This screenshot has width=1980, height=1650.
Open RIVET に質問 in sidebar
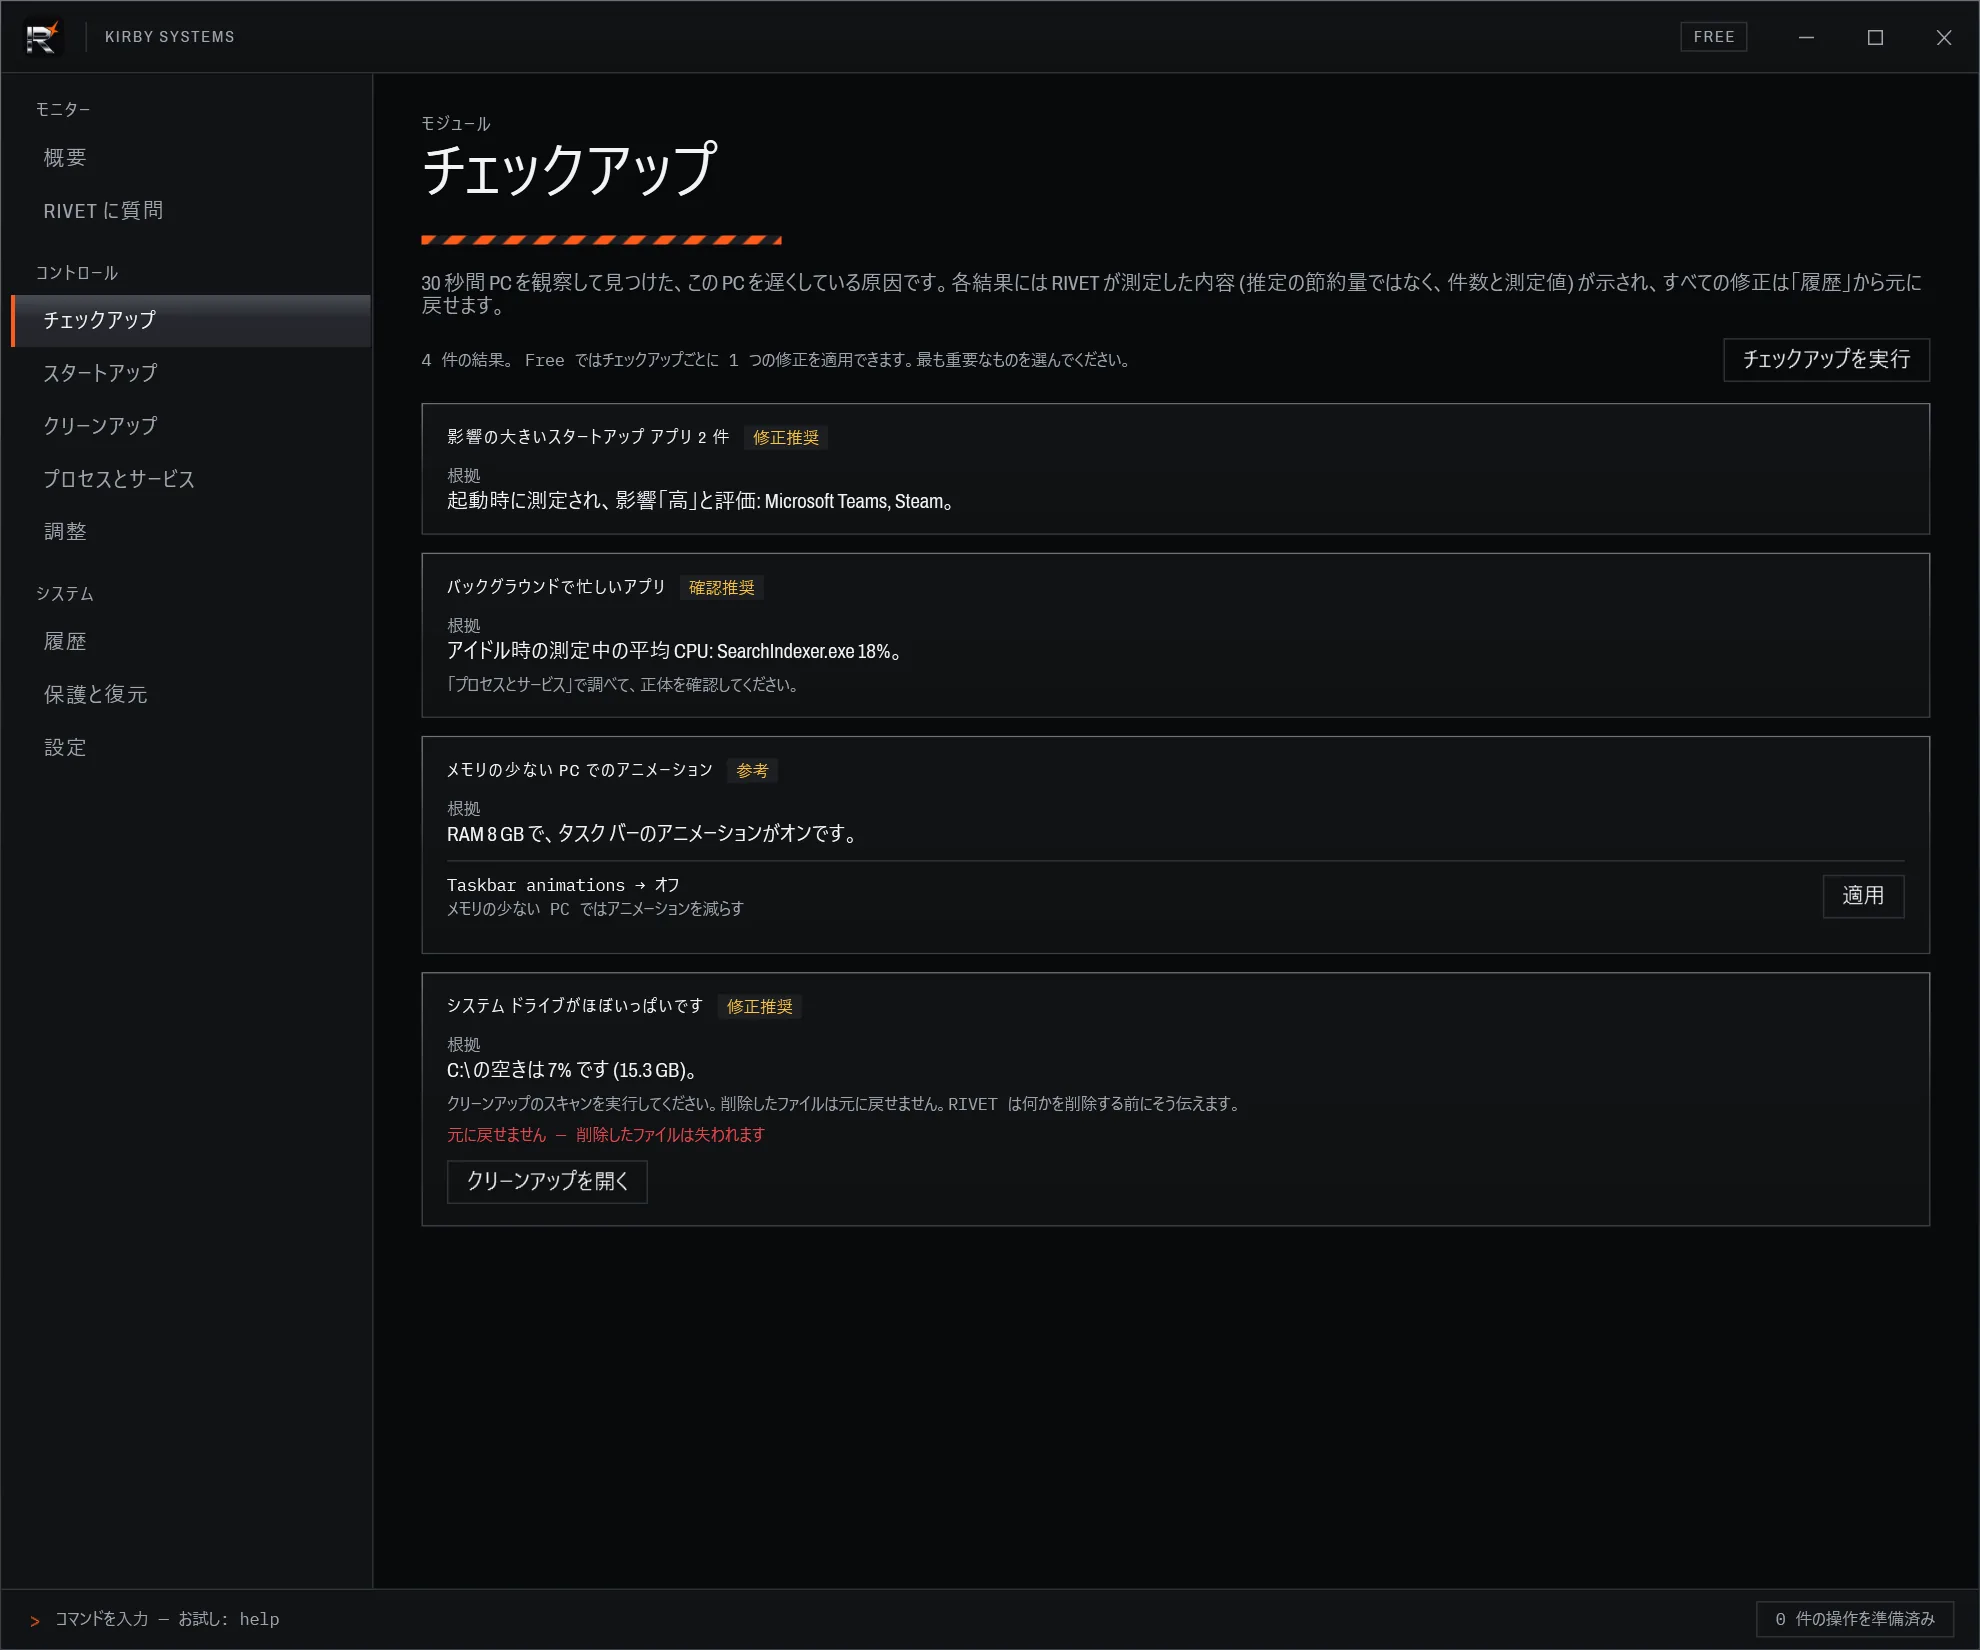[190, 211]
